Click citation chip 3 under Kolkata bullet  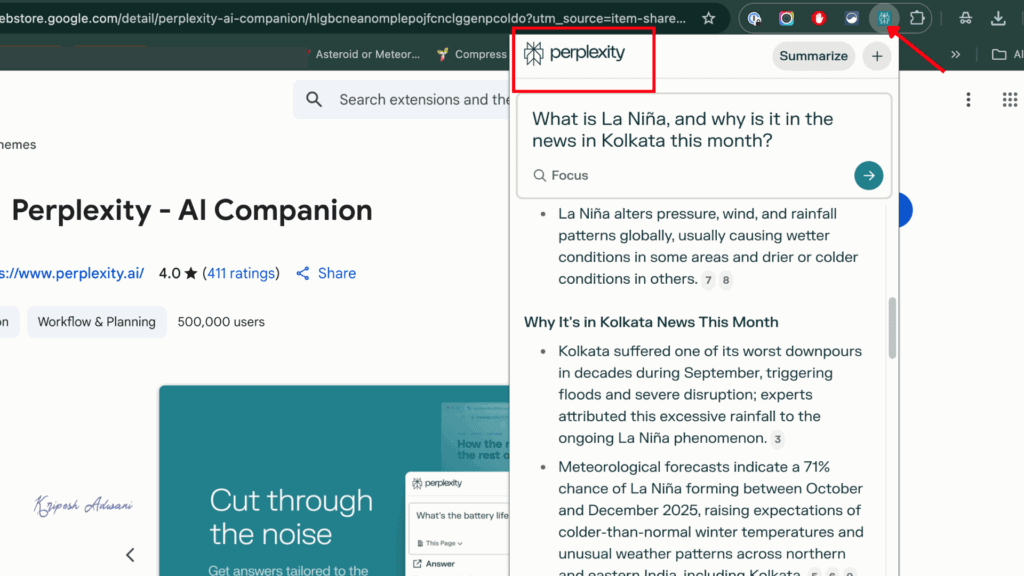tap(777, 439)
